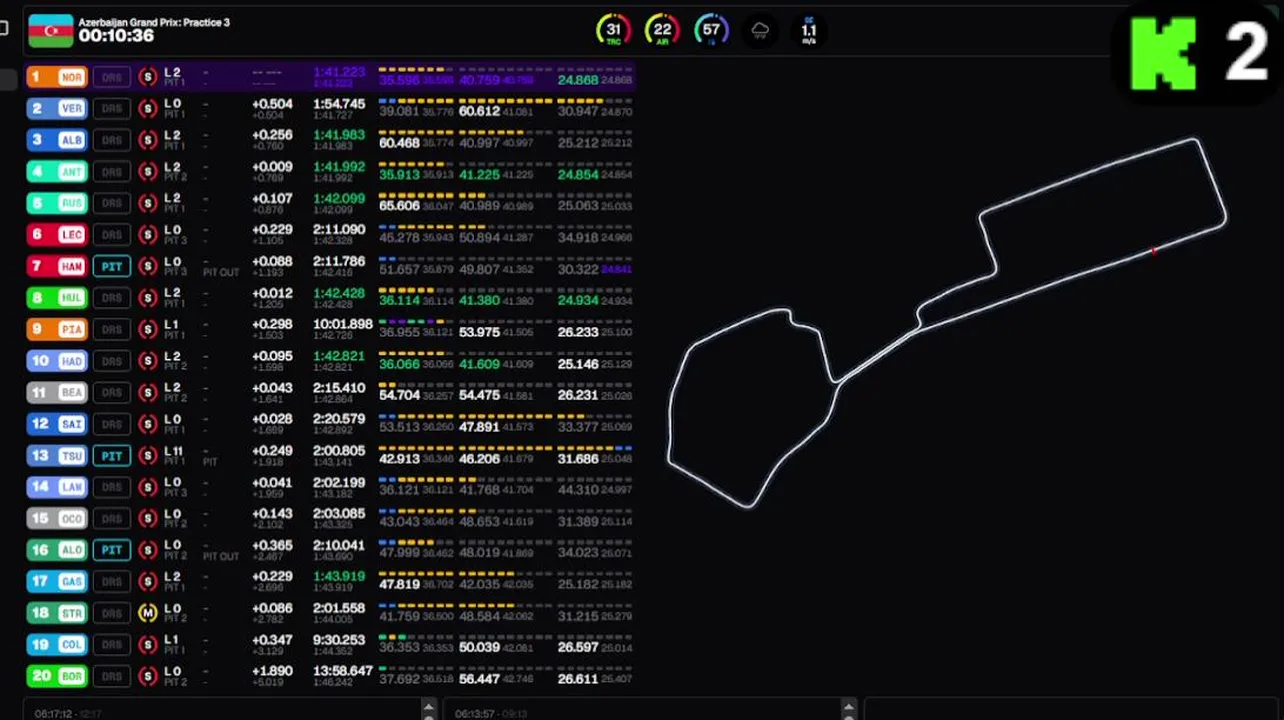The width and height of the screenshot is (1284, 720).
Task: Select PIA driver badge in position 9
Action: click(57, 329)
